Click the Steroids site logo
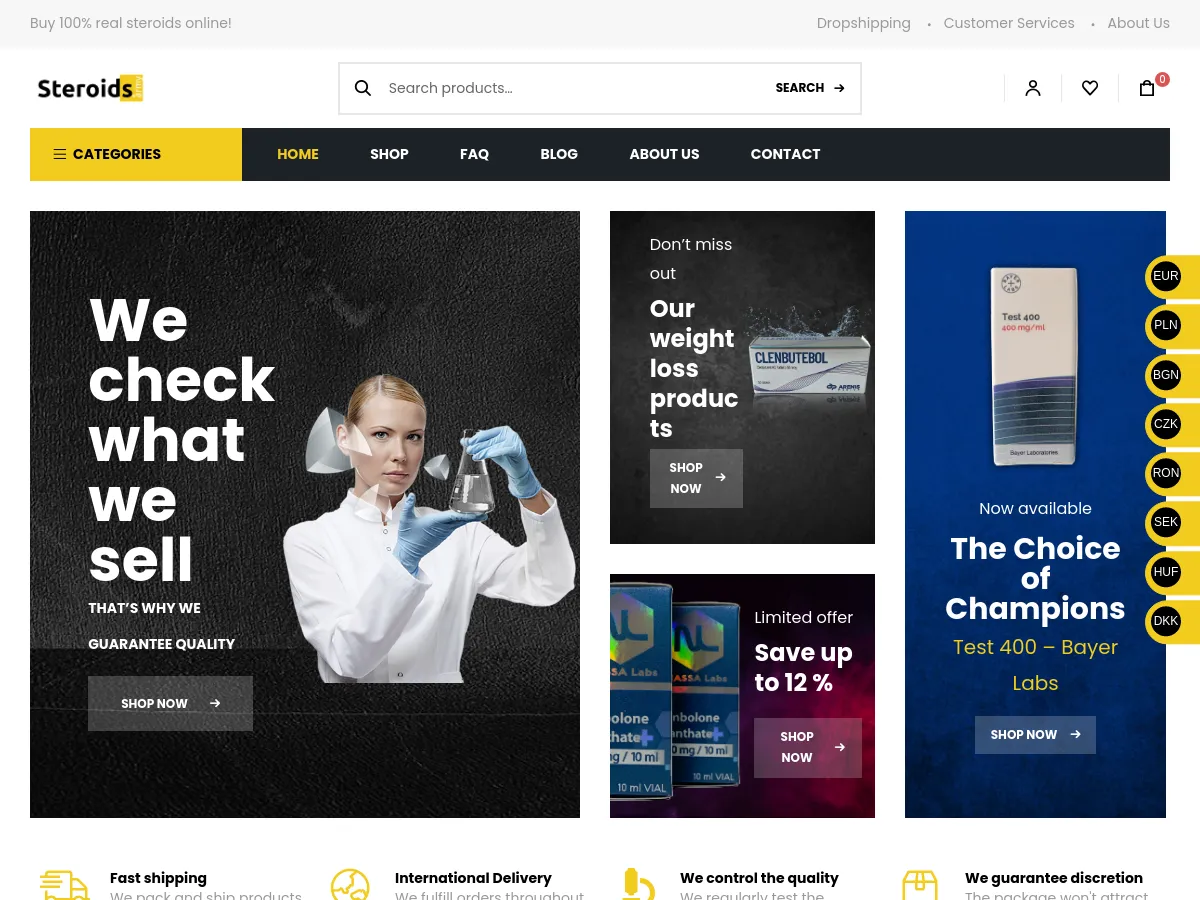This screenshot has height=900, width=1200. tap(90, 88)
